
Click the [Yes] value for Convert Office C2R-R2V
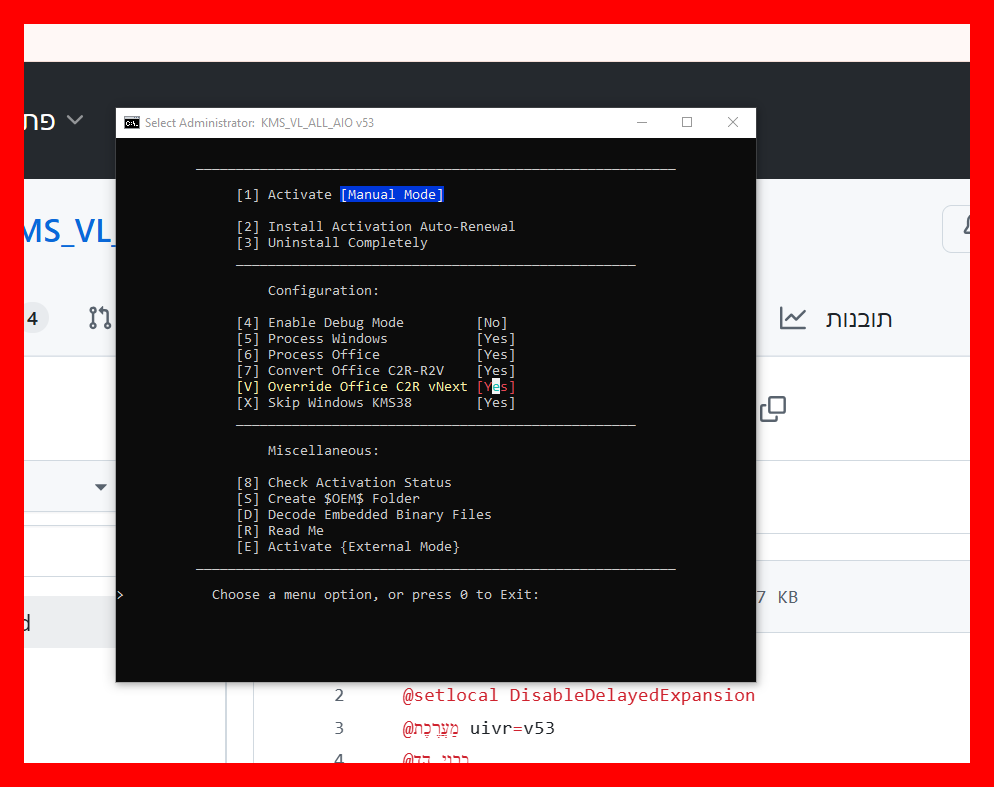496,370
